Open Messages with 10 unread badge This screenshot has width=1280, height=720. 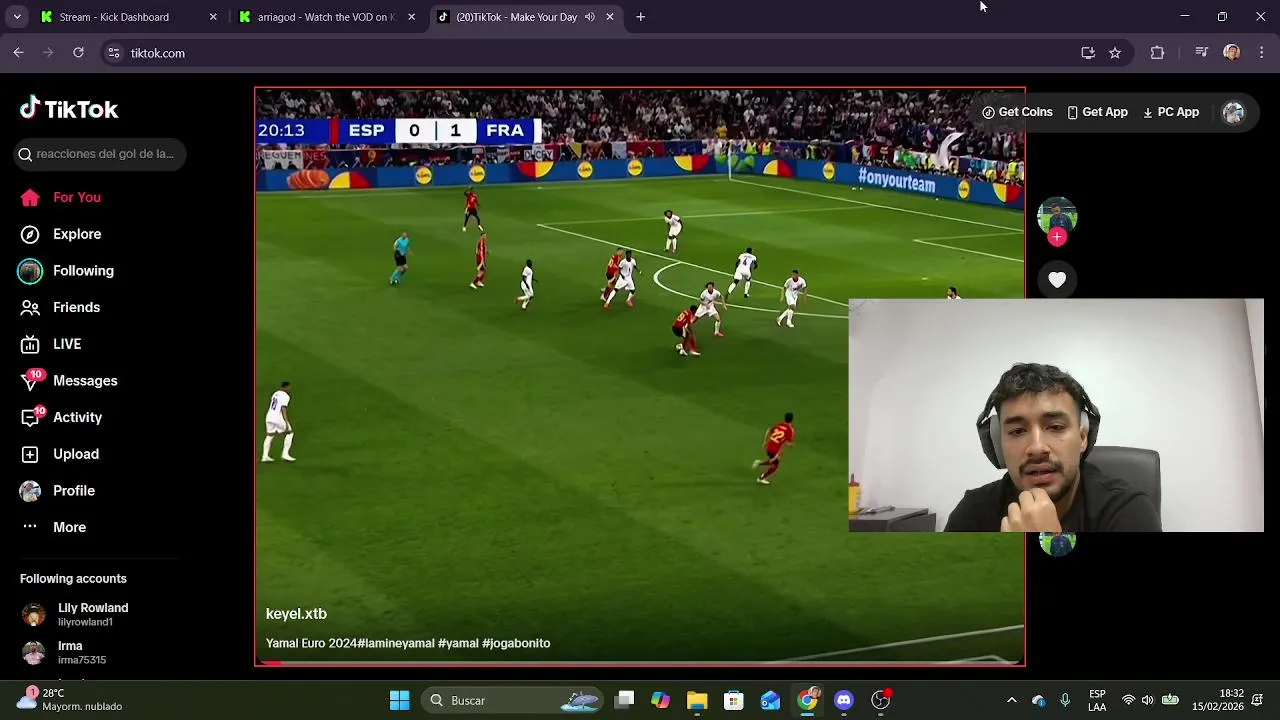click(69, 381)
